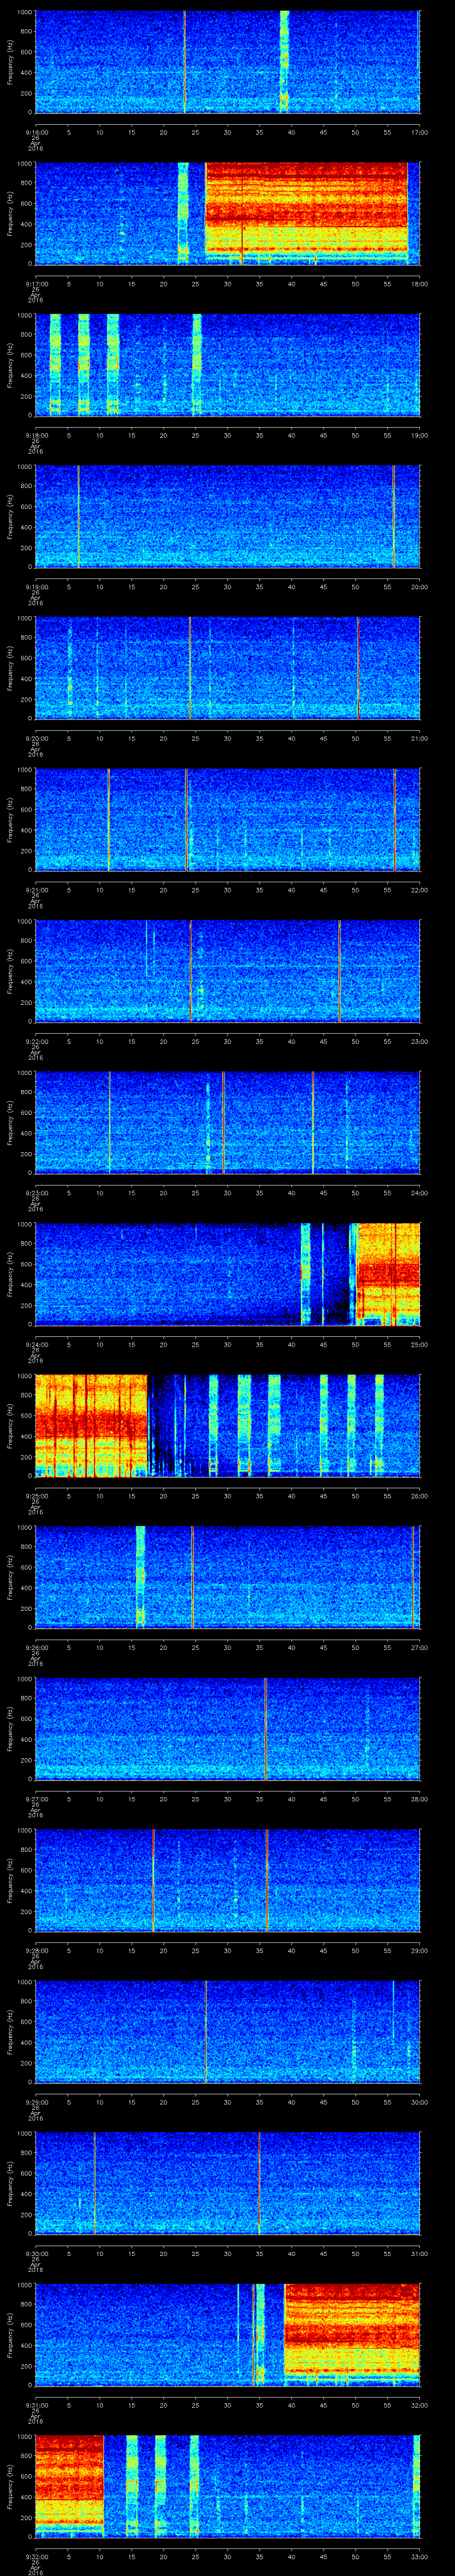The image size is (455, 2576).
Task: Click the 24:00 end time label
Action: coord(420,1193)
